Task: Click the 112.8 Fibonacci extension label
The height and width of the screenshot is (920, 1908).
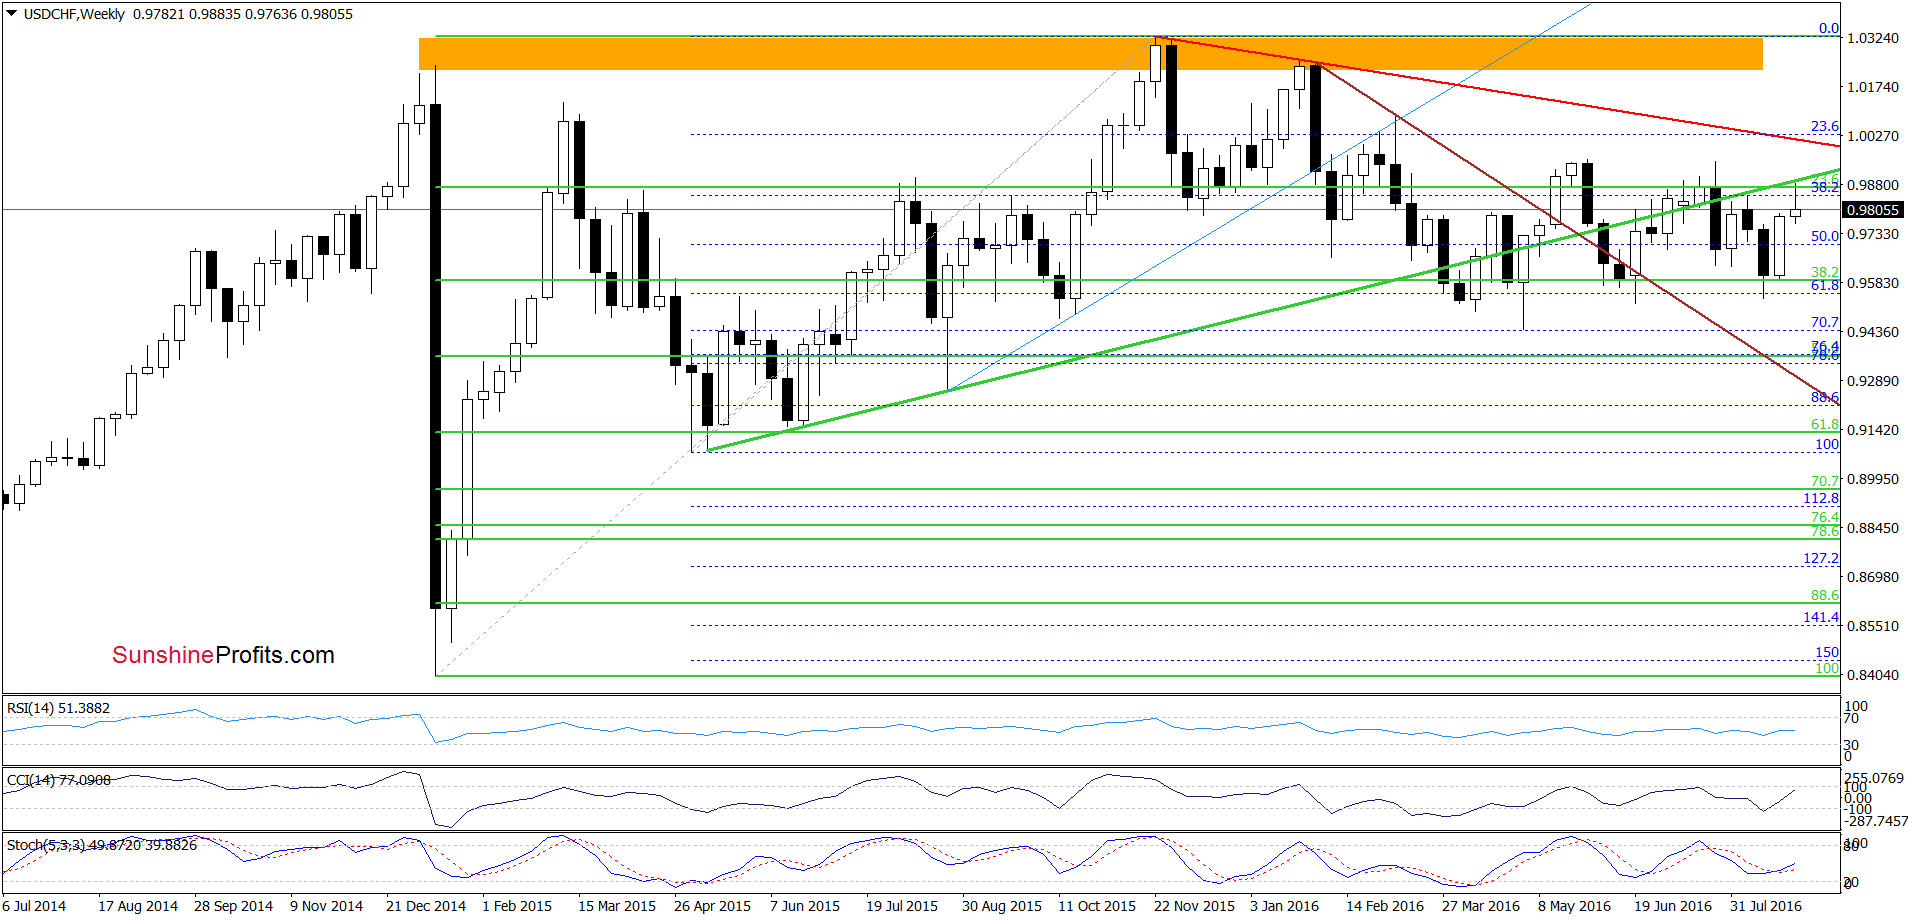Action: click(1820, 498)
